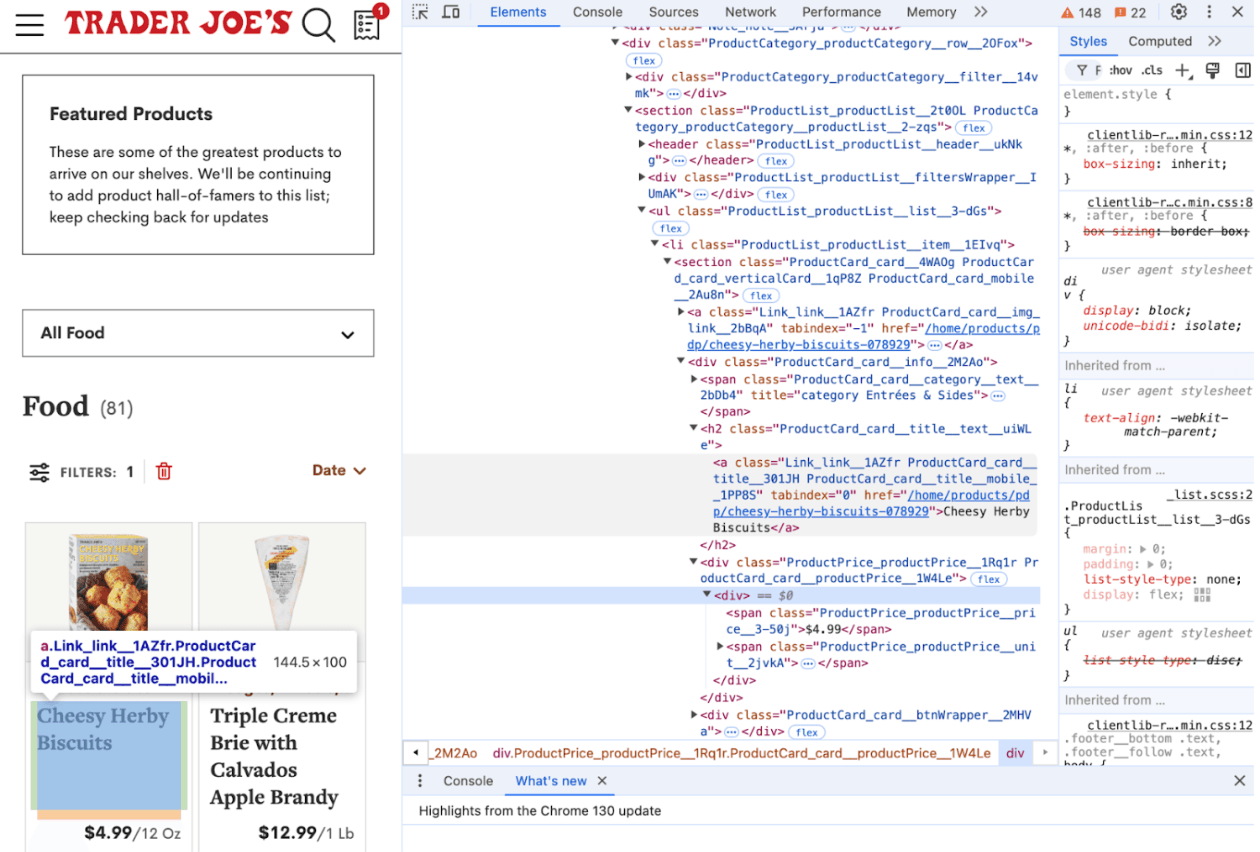Expand the All Food category dropdown
The height and width of the screenshot is (852, 1260).
click(198, 333)
